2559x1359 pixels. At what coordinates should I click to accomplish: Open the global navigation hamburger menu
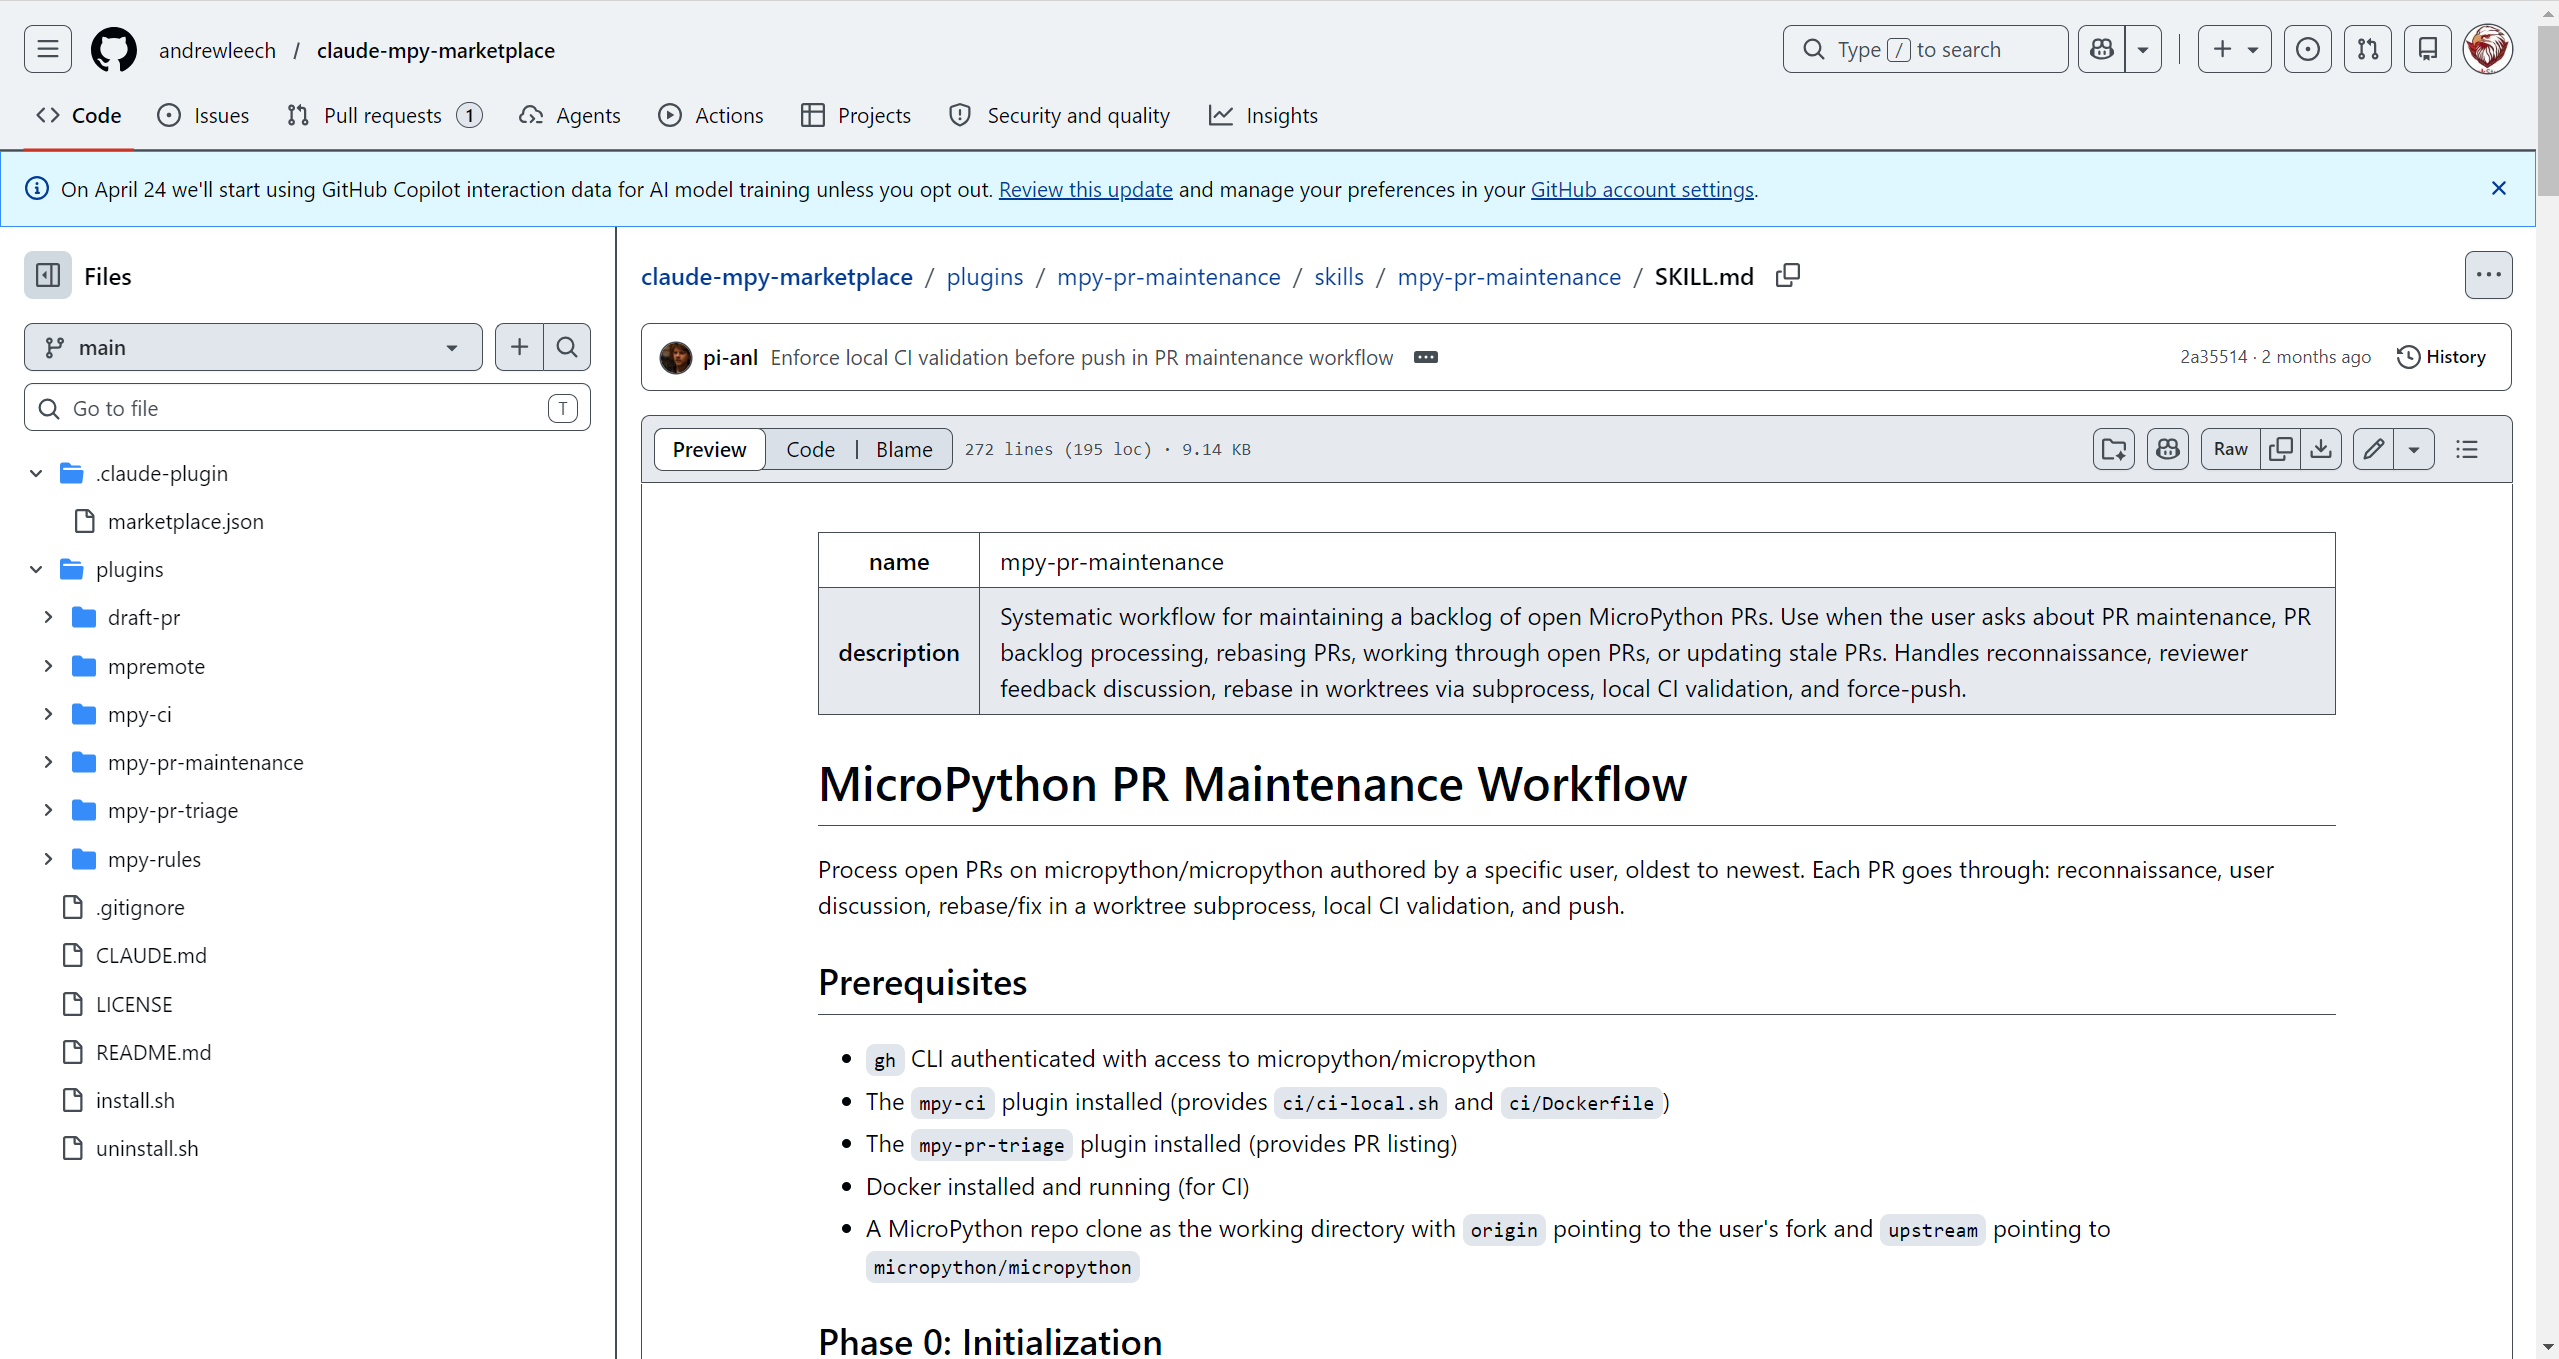tap(48, 49)
